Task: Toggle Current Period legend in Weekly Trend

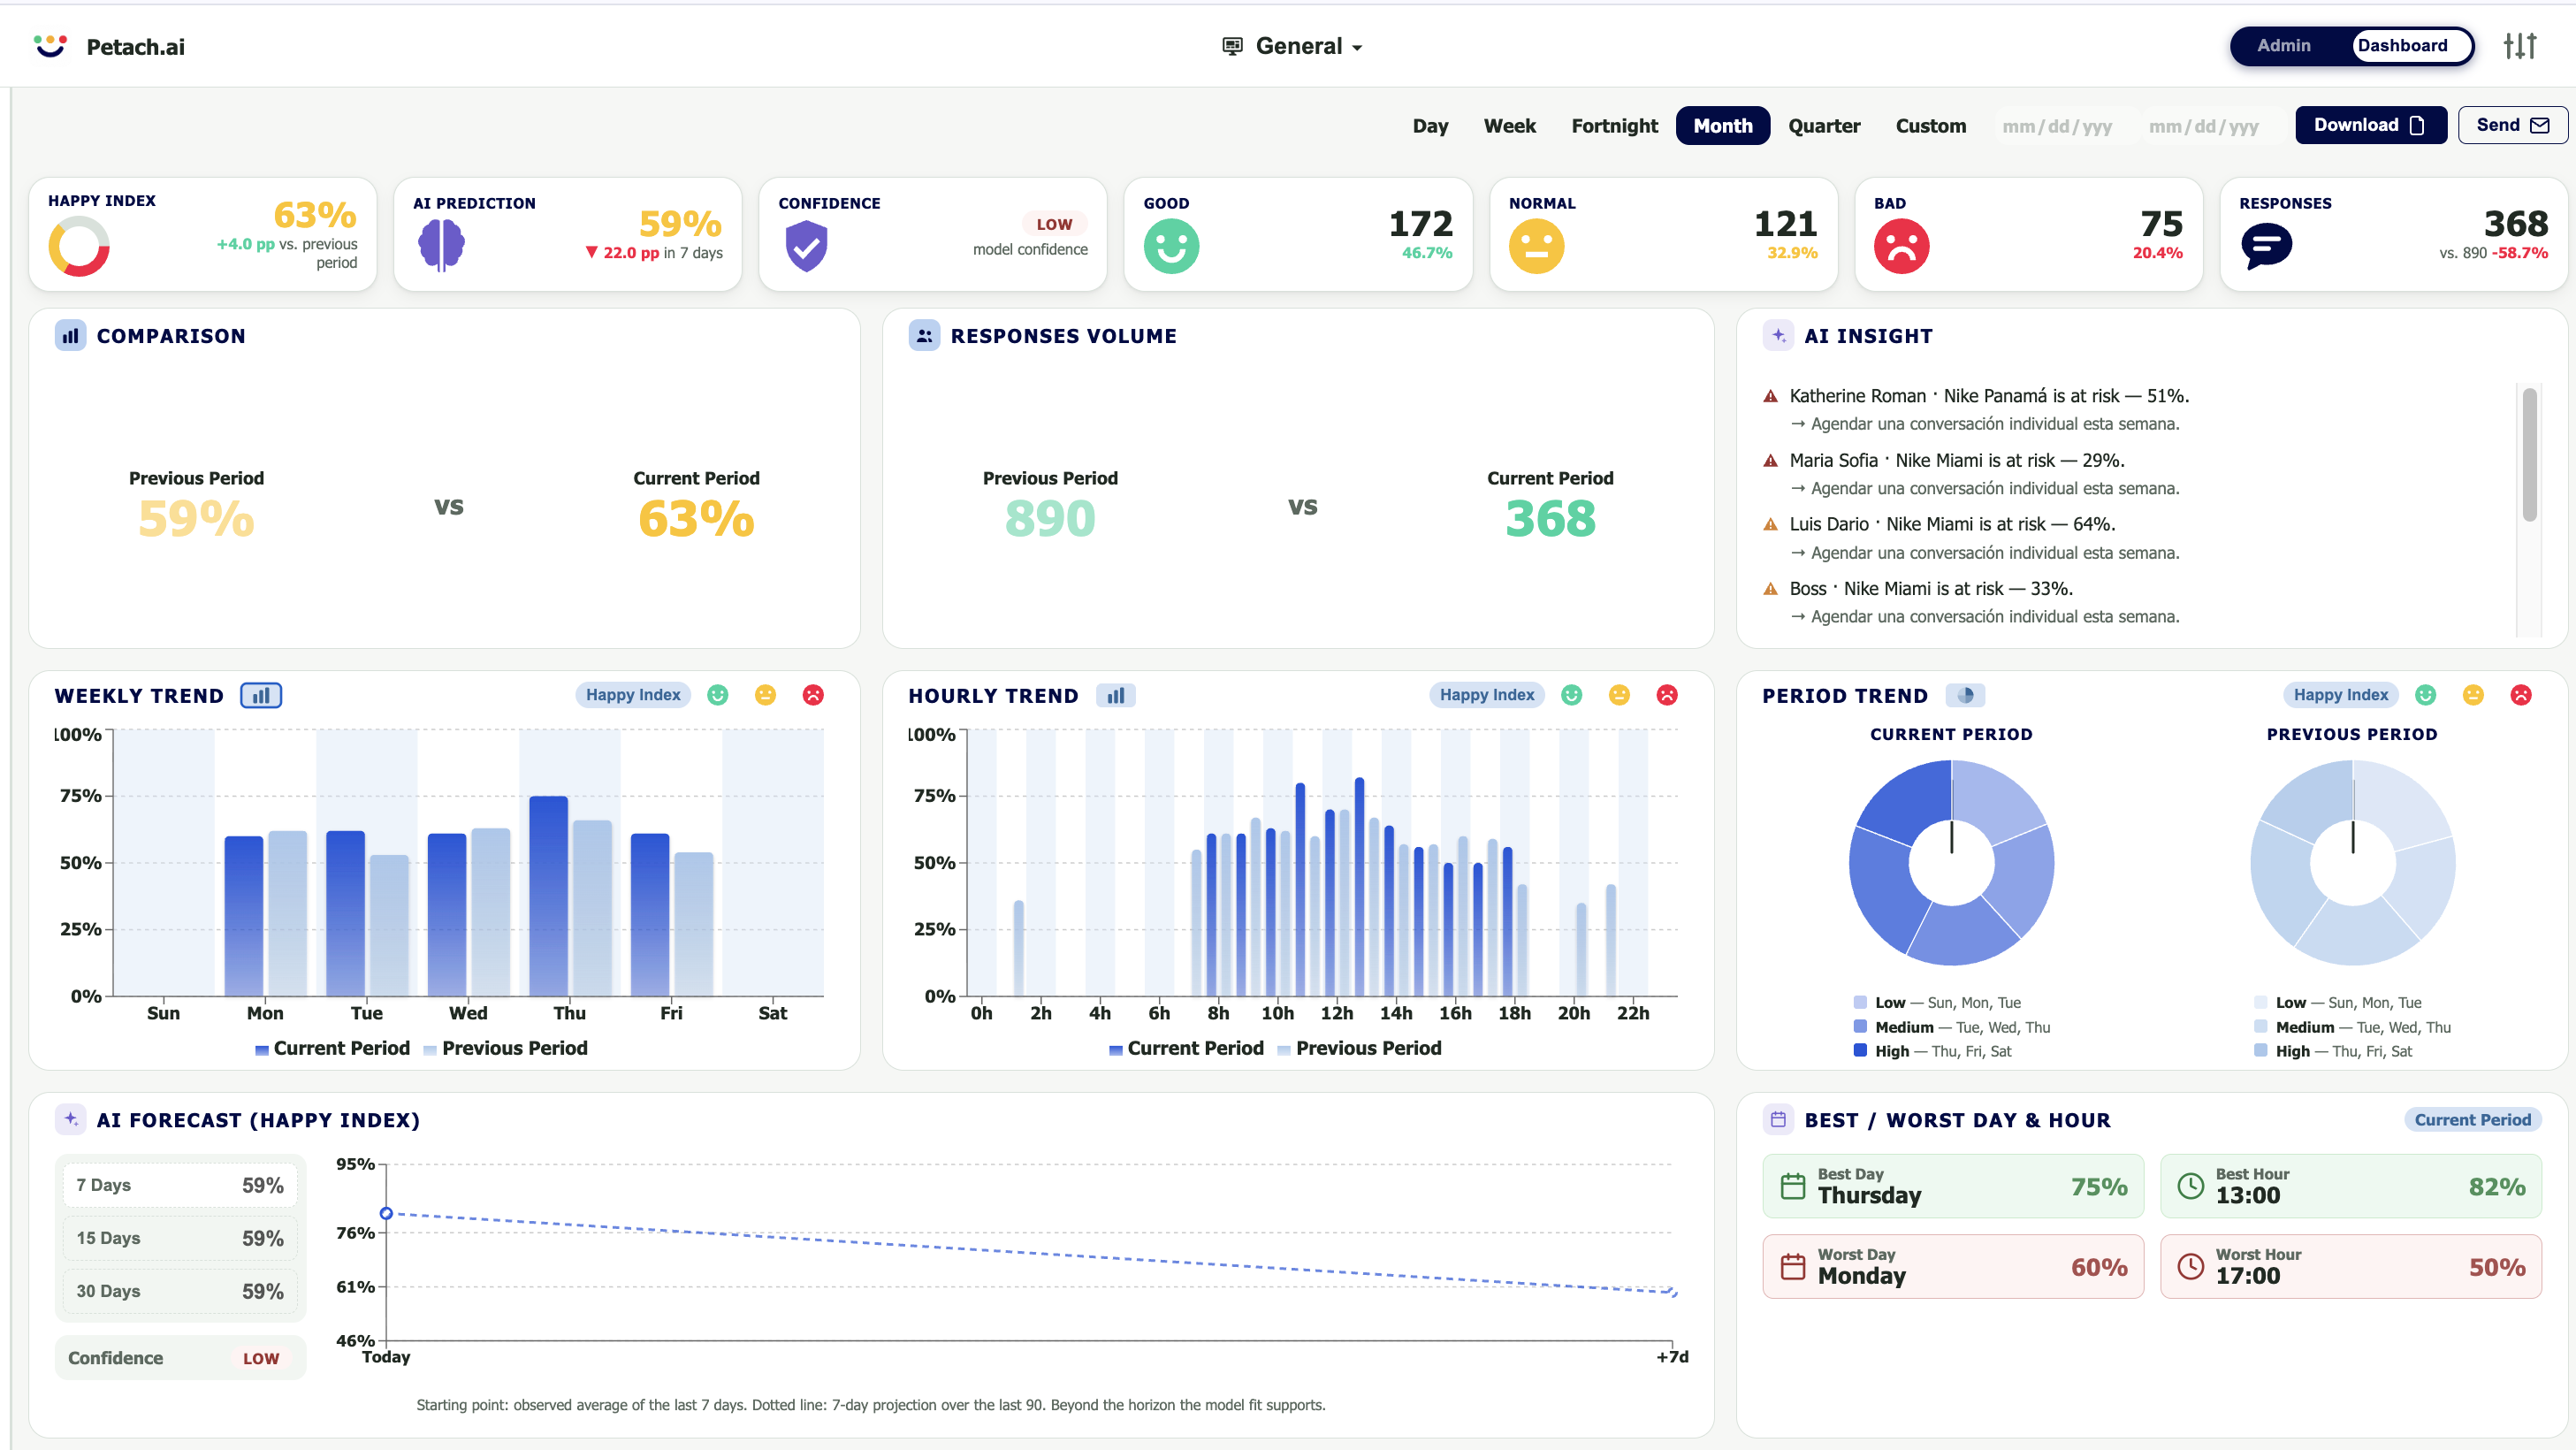Action: 332,1048
